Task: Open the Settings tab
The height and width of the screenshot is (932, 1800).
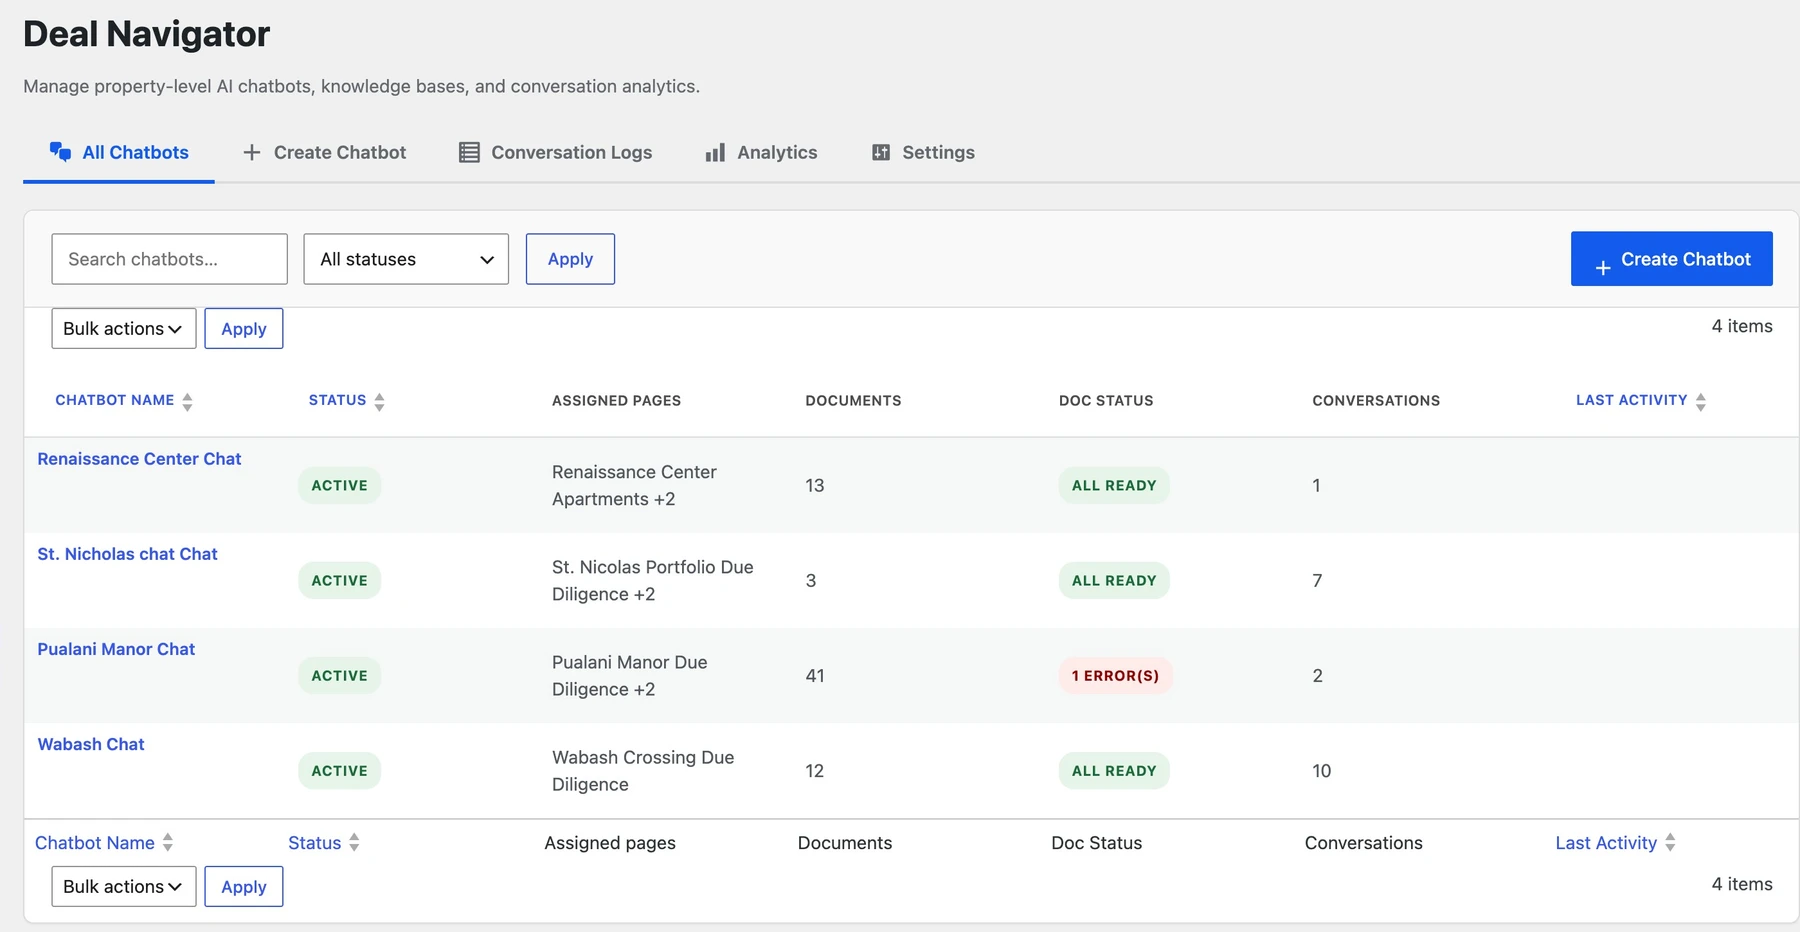Action: (x=924, y=152)
